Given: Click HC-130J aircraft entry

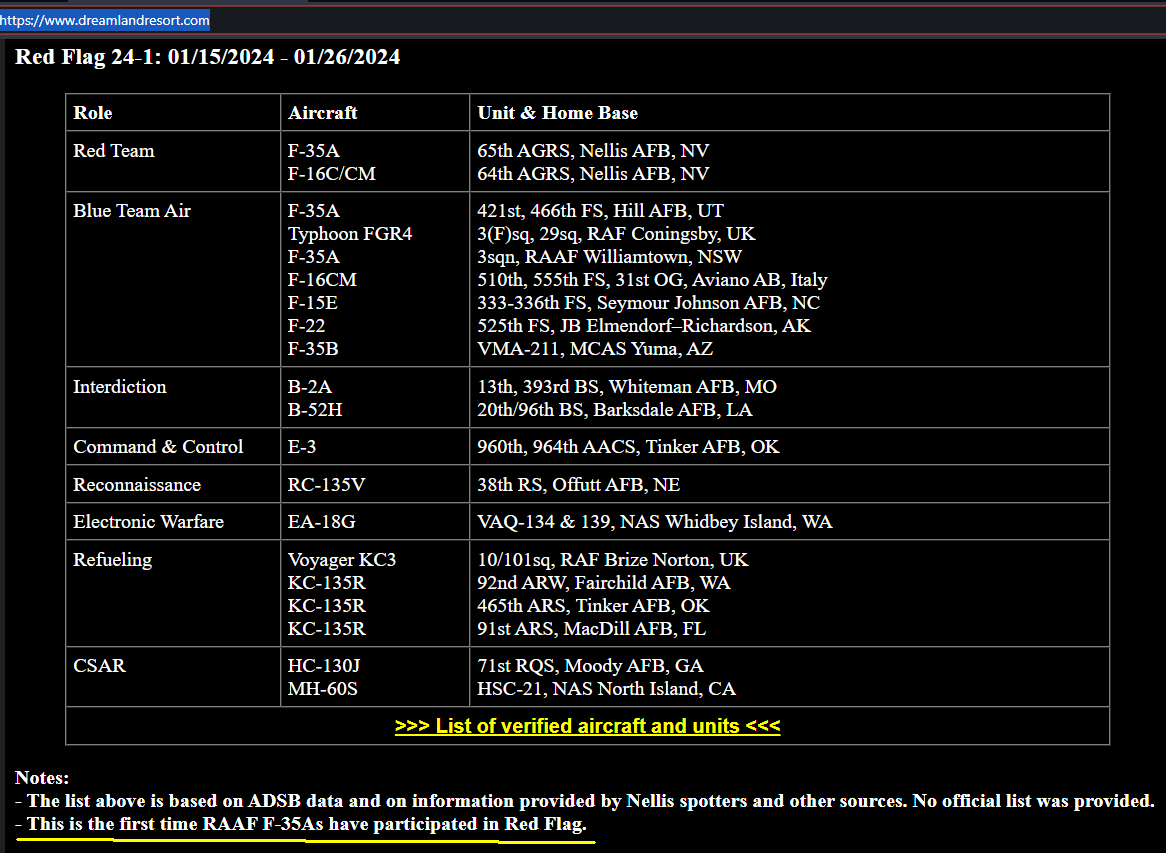Looking at the screenshot, I should click(323, 666).
